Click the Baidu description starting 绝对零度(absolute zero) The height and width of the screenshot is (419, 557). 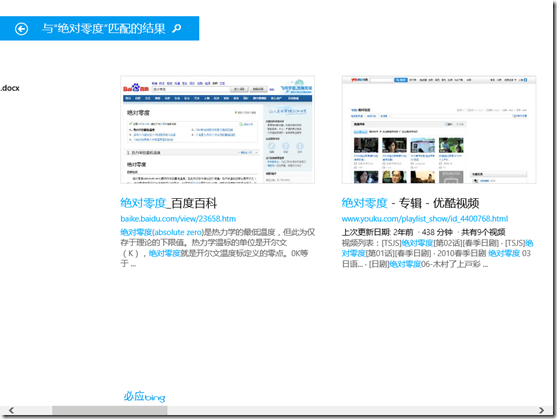tap(217, 248)
